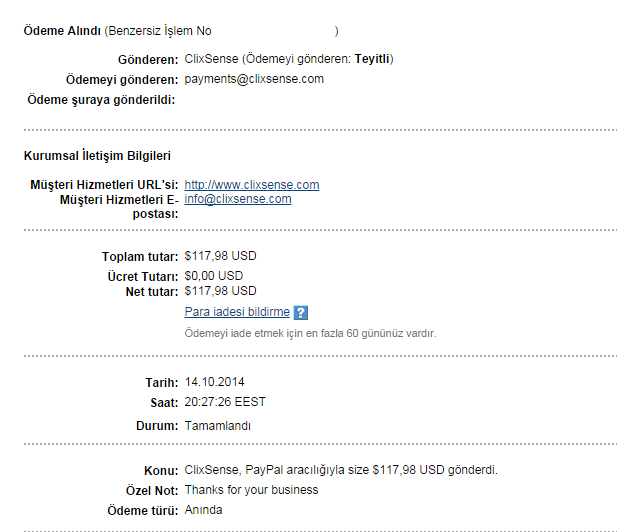Click the Net tutar $117,98 USD amount
Viewport: 617px width, 532px height.
(x=220, y=291)
